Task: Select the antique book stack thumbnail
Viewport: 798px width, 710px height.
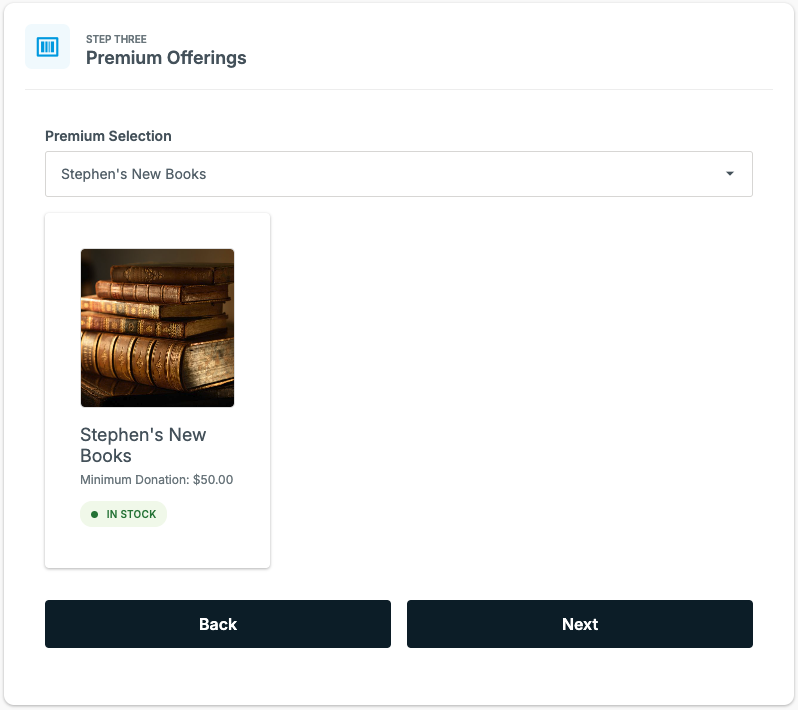Action: point(157,328)
